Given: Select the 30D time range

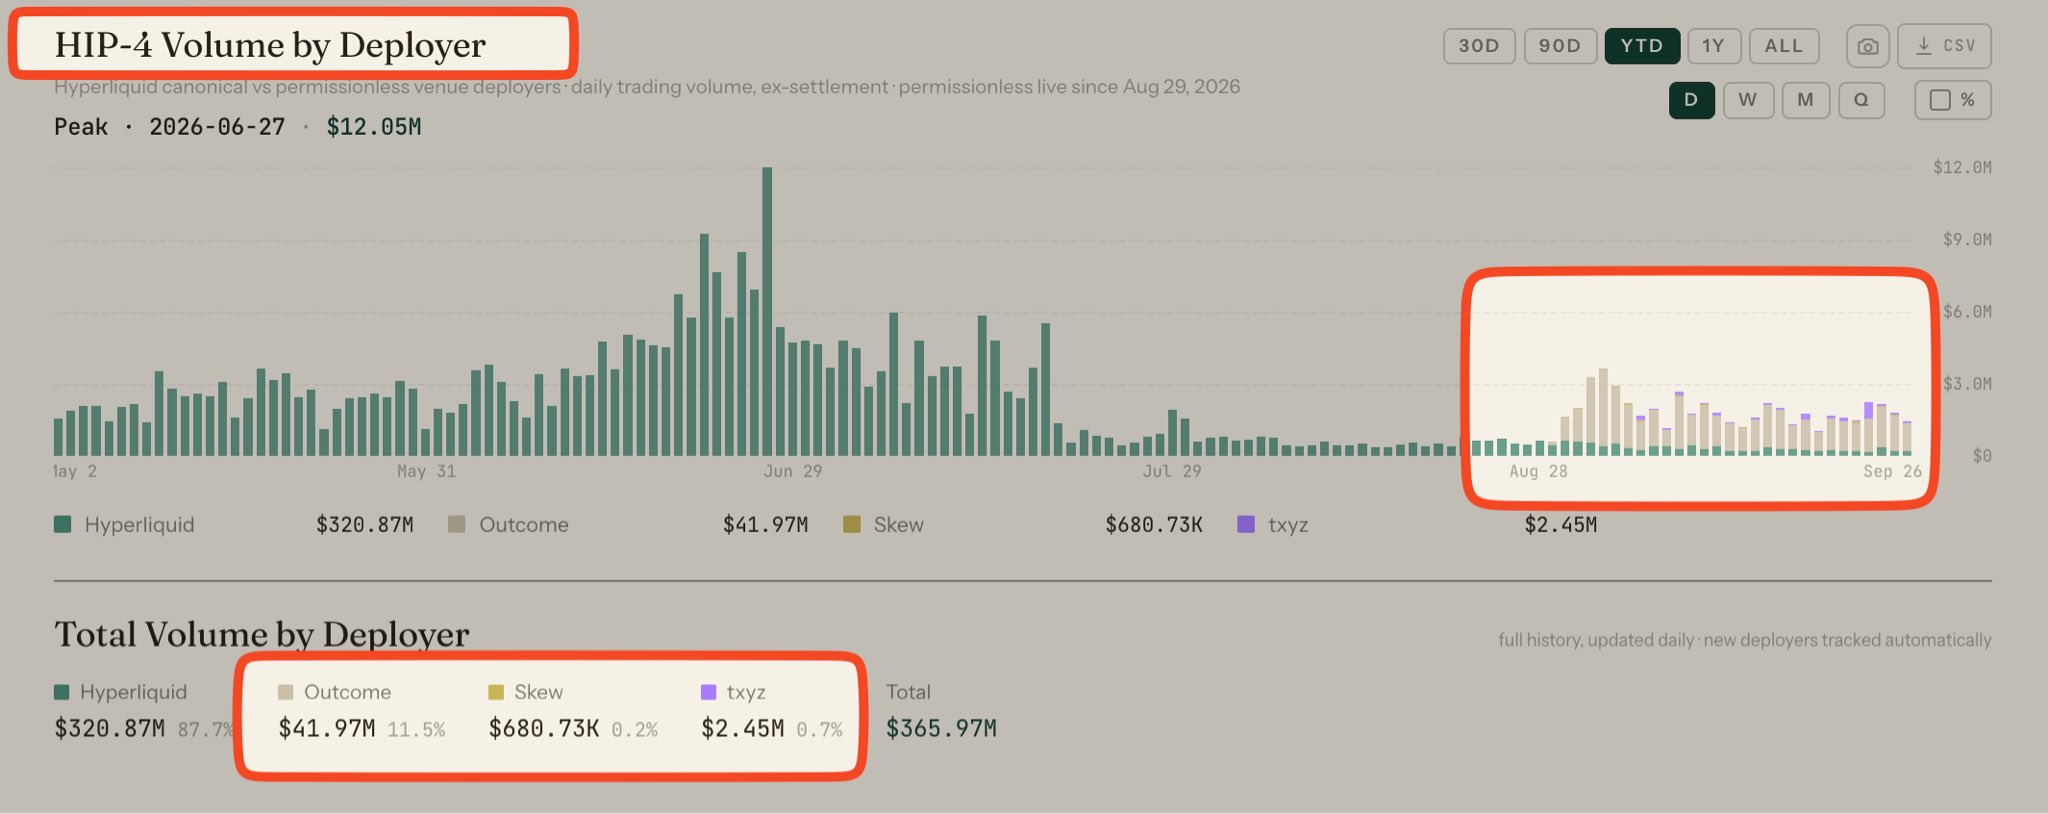Looking at the screenshot, I should pyautogui.click(x=1479, y=46).
